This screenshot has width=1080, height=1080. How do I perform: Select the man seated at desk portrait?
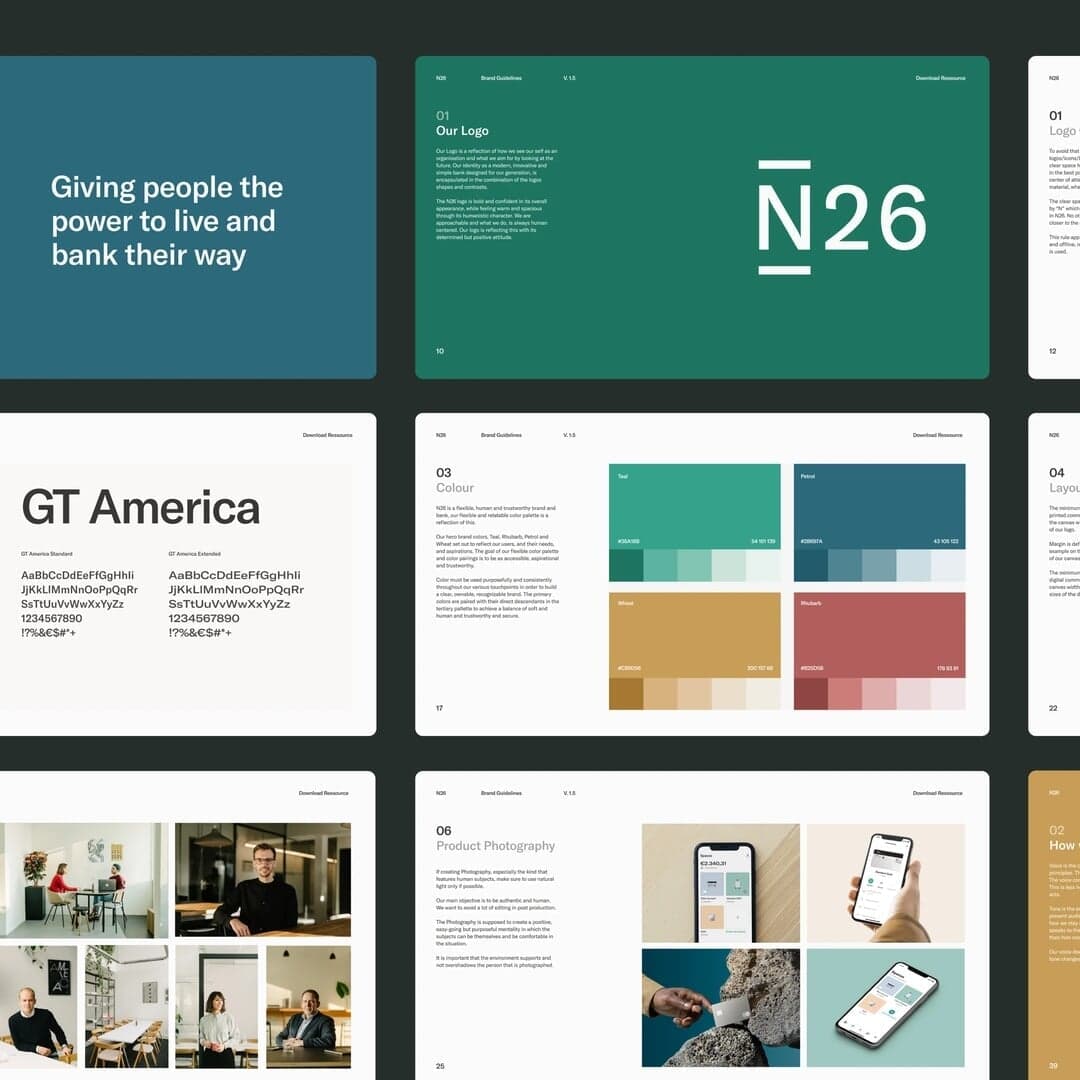pyautogui.click(x=263, y=880)
